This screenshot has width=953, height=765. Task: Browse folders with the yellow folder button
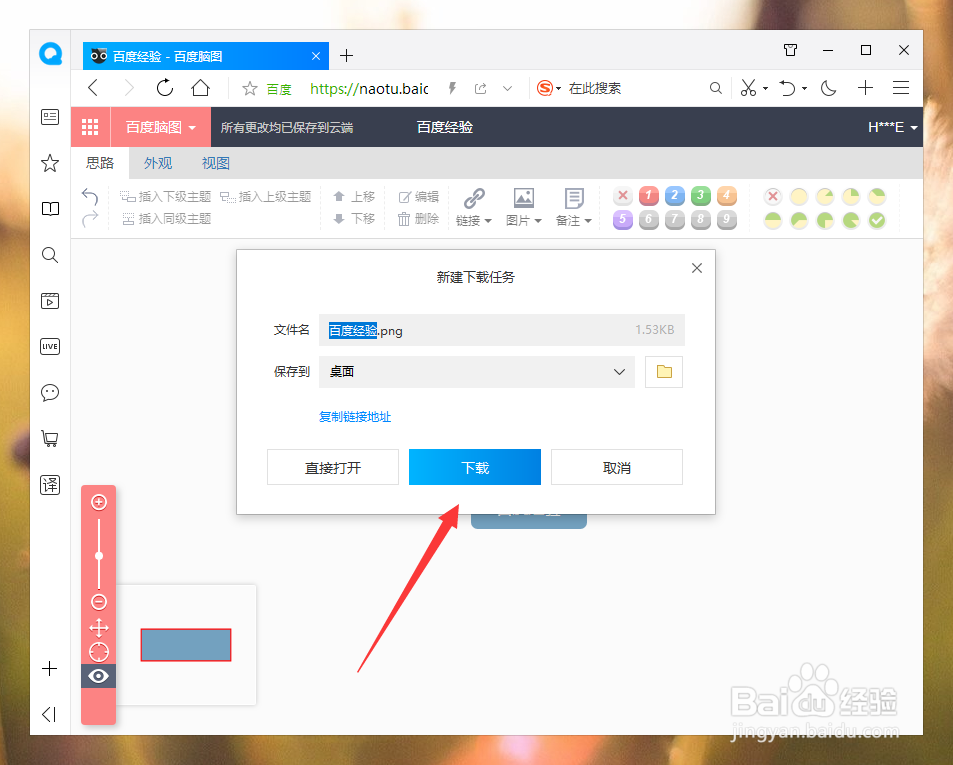click(664, 372)
